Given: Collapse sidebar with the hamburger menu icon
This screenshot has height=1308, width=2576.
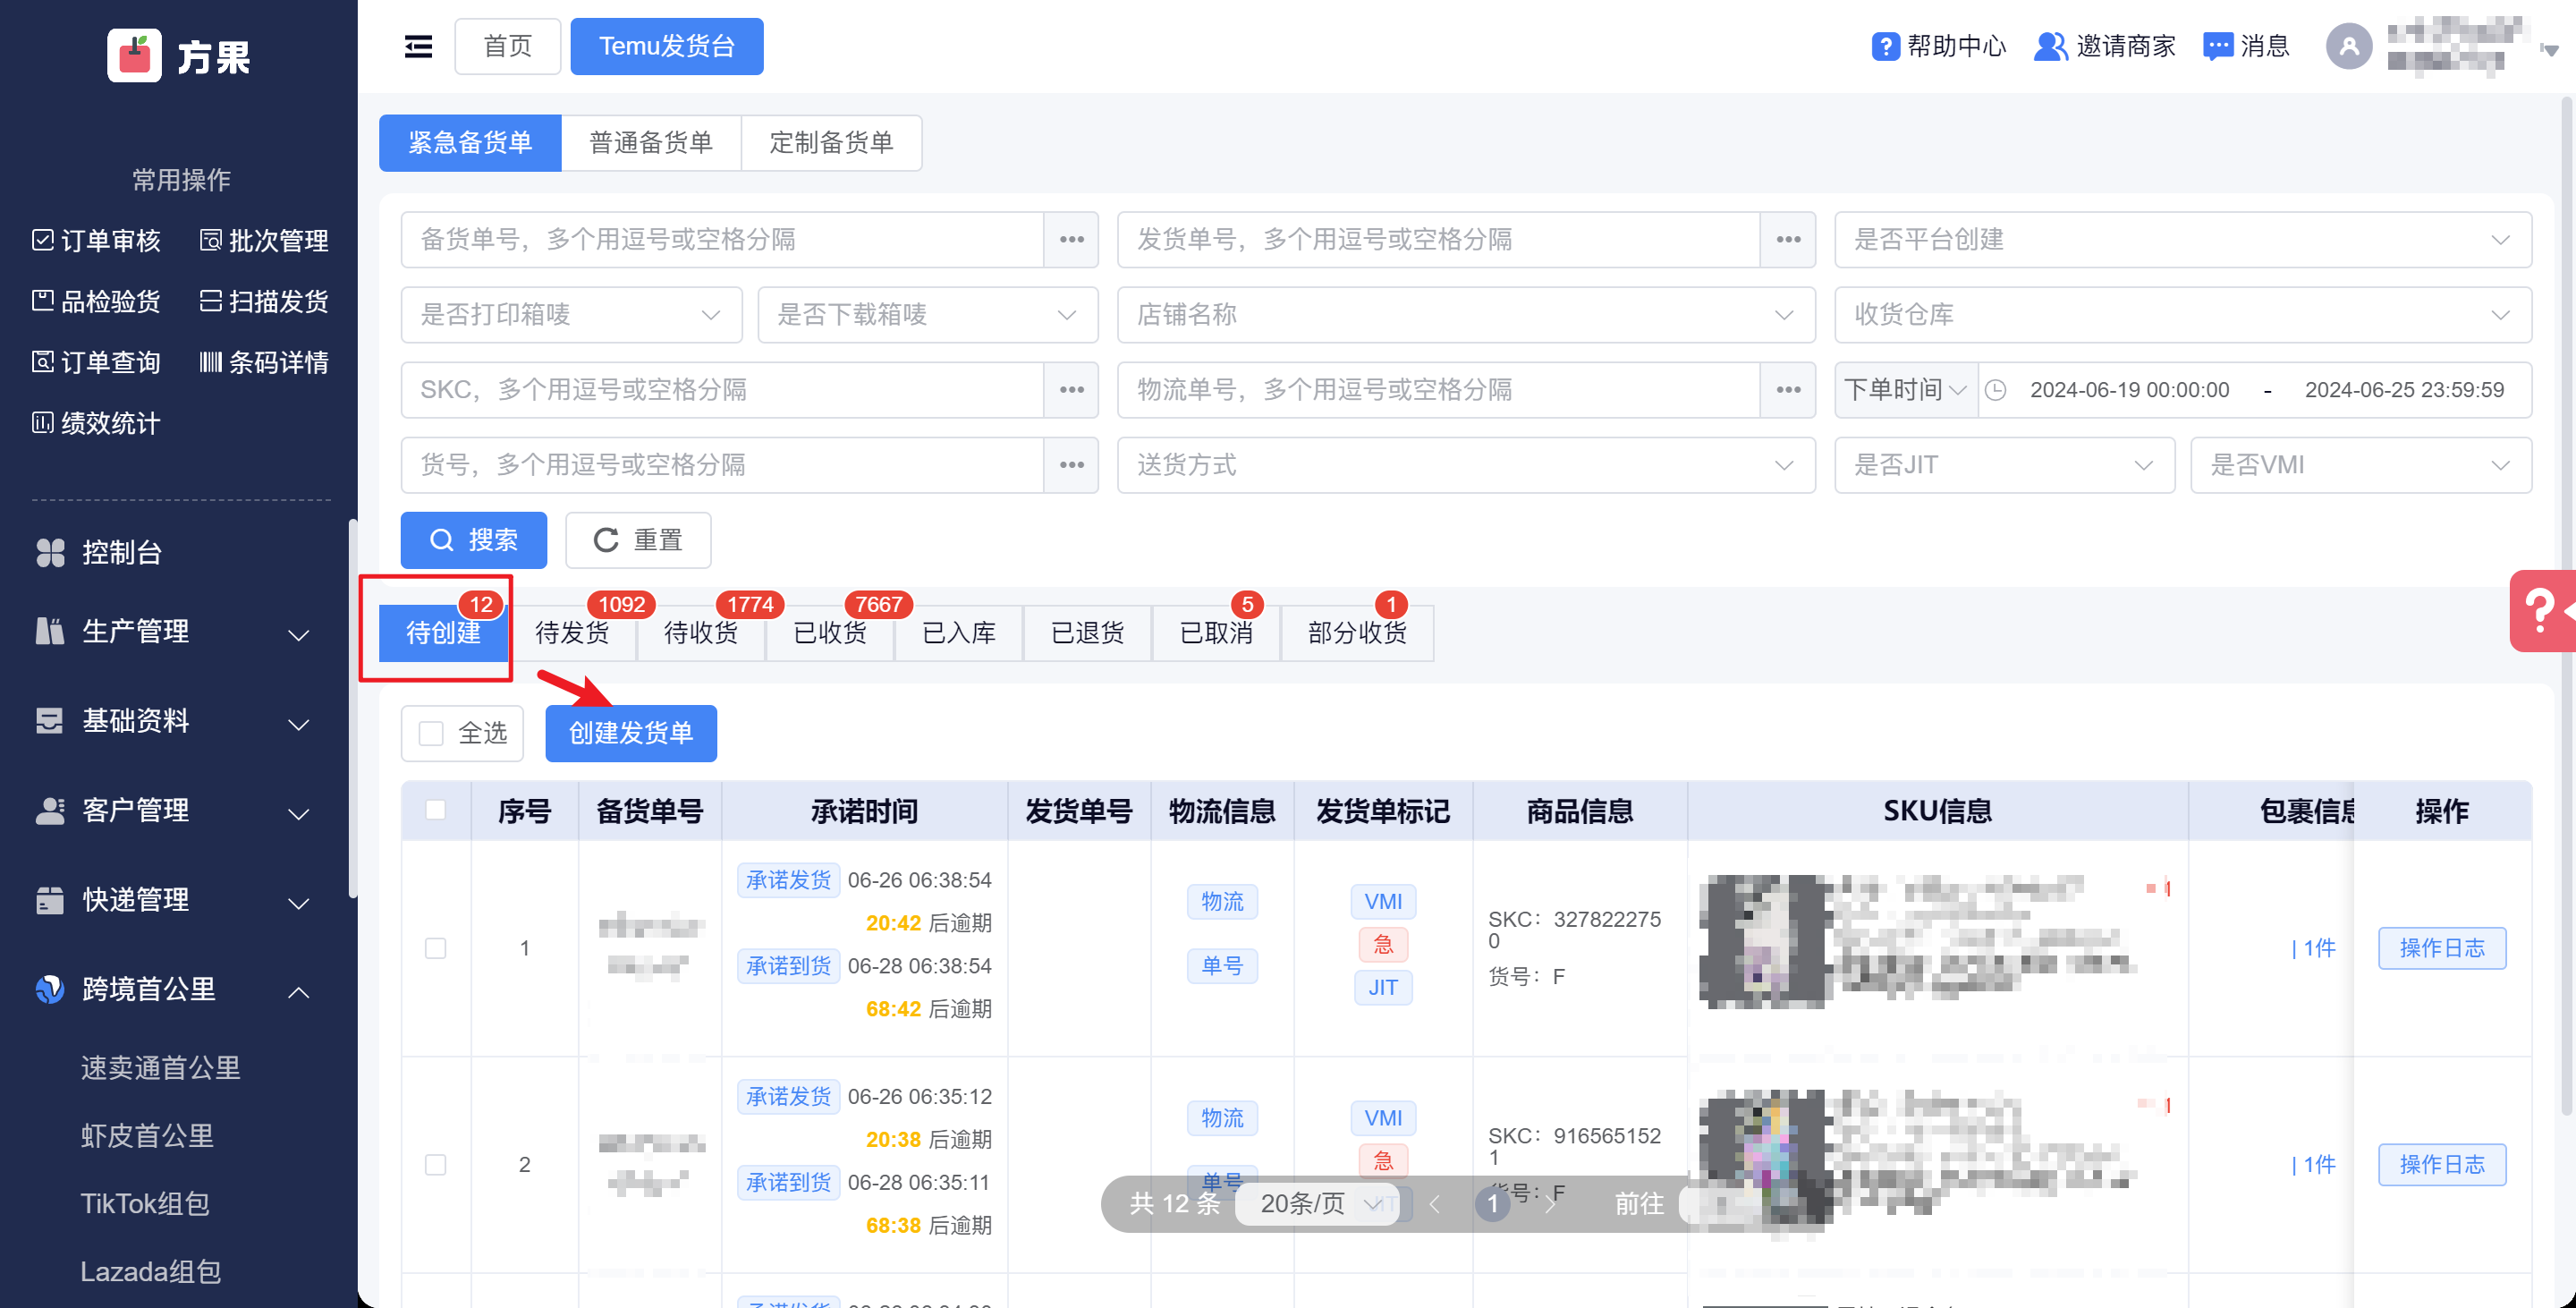Looking at the screenshot, I should 418,46.
